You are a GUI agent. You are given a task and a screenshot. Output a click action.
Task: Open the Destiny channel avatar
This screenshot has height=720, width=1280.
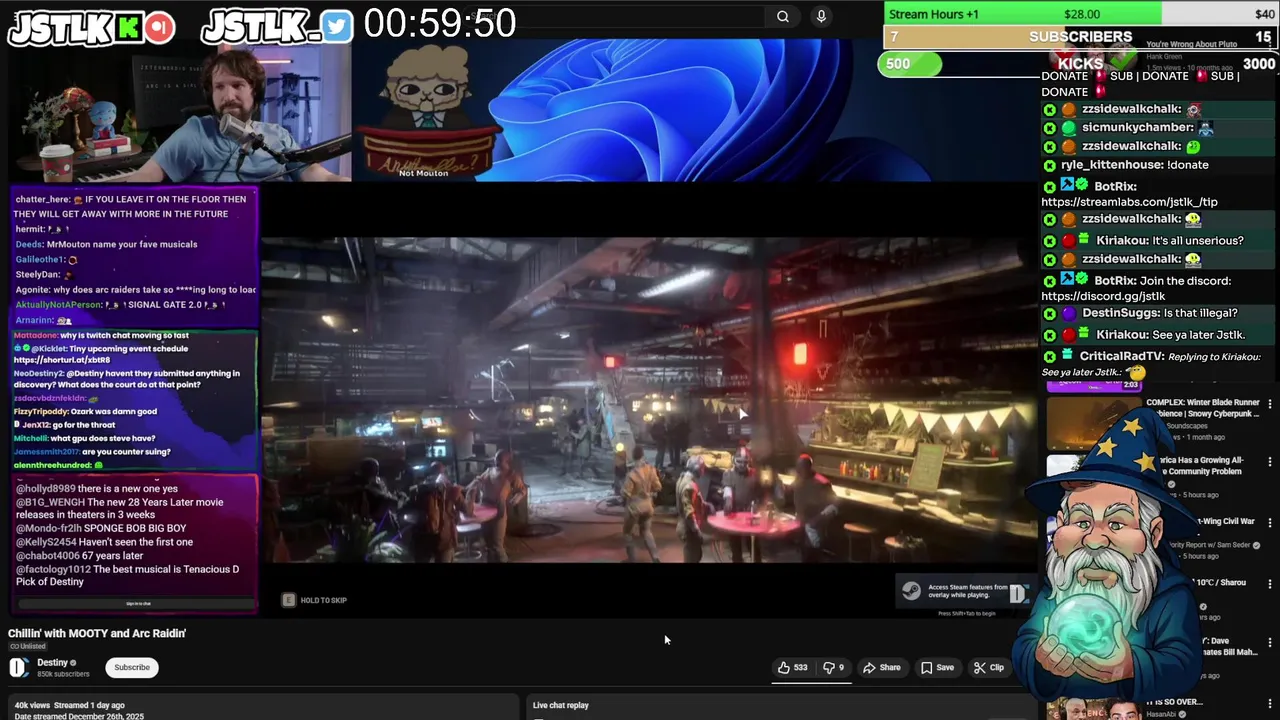[19, 668]
